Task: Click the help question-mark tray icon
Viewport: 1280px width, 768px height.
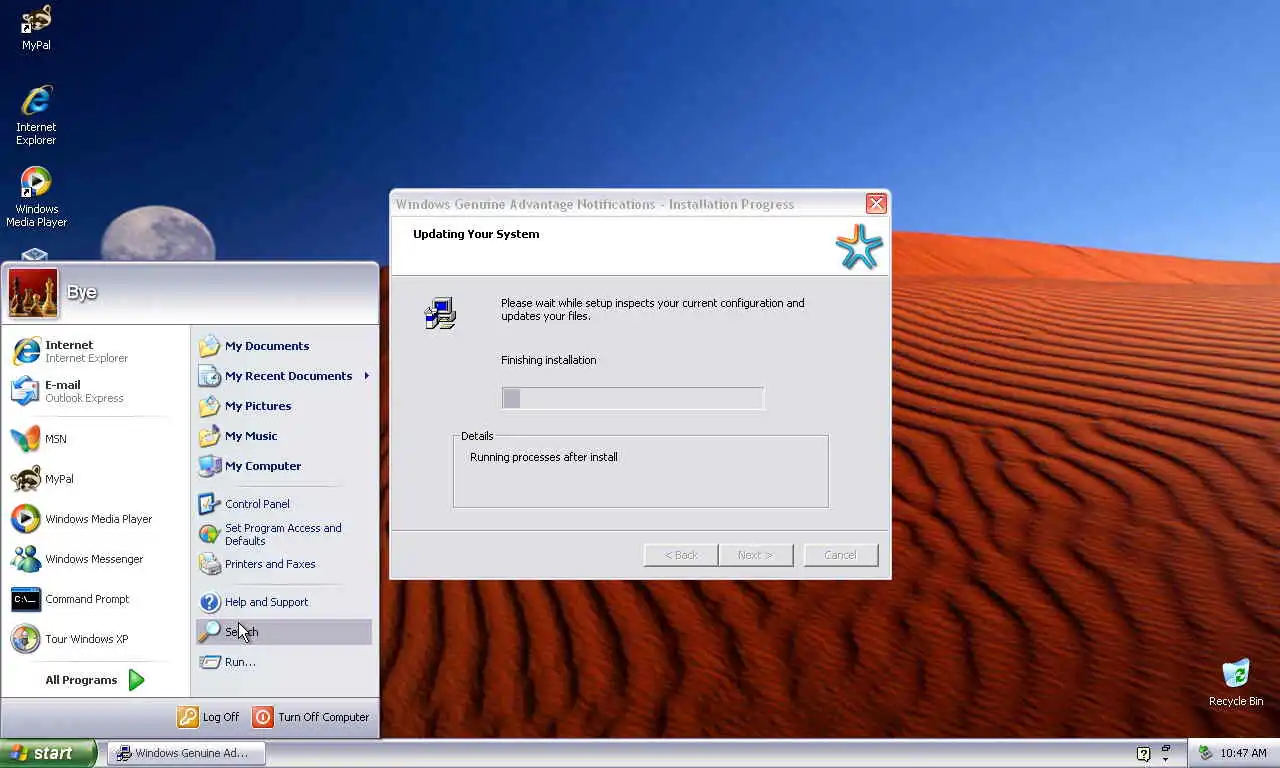Action: pos(1144,754)
